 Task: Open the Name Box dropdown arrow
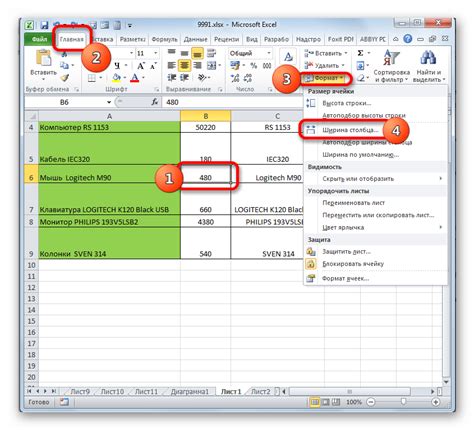point(109,102)
